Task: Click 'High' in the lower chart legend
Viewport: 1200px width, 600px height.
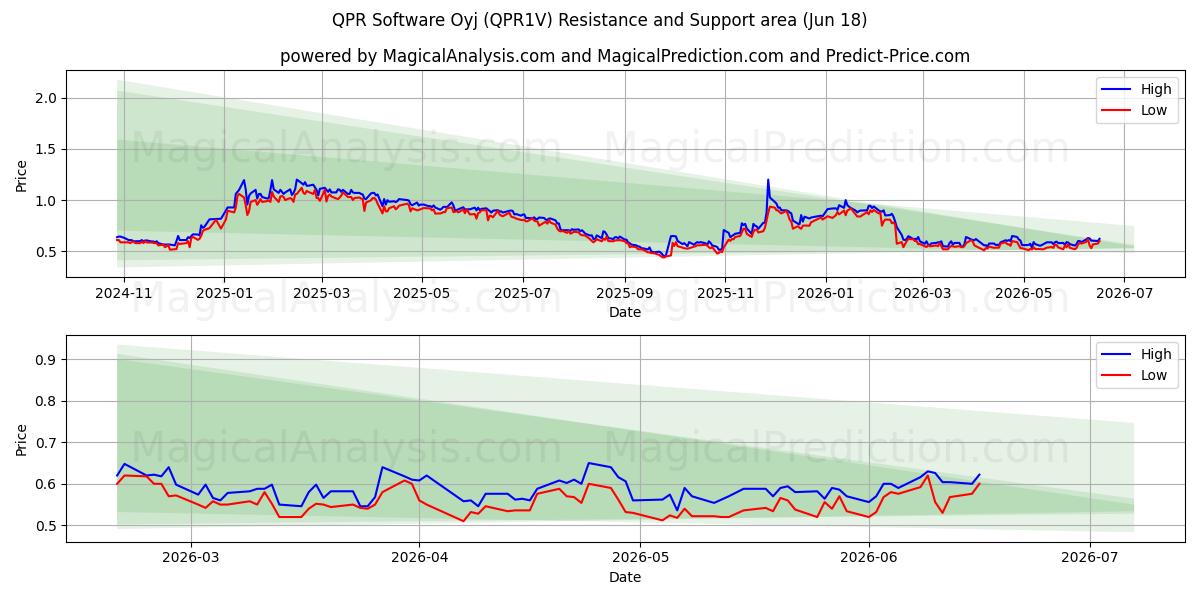Action: point(1156,354)
